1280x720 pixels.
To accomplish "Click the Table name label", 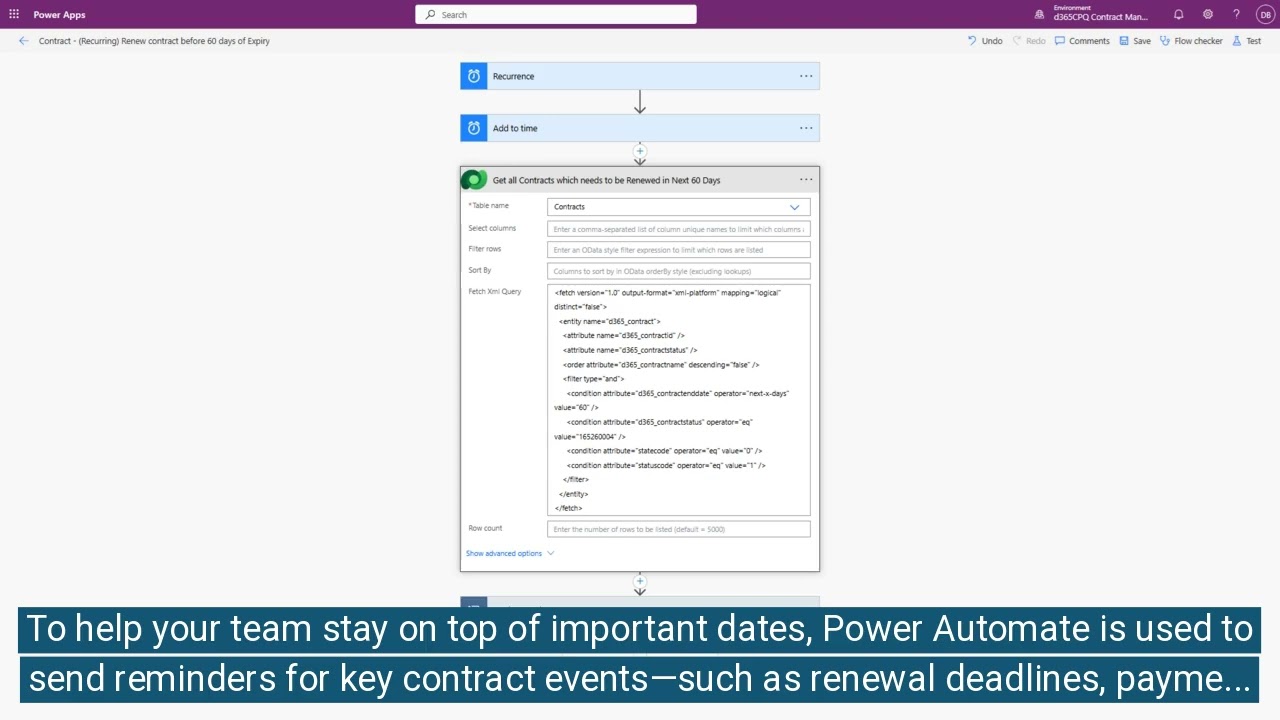I will [x=489, y=205].
